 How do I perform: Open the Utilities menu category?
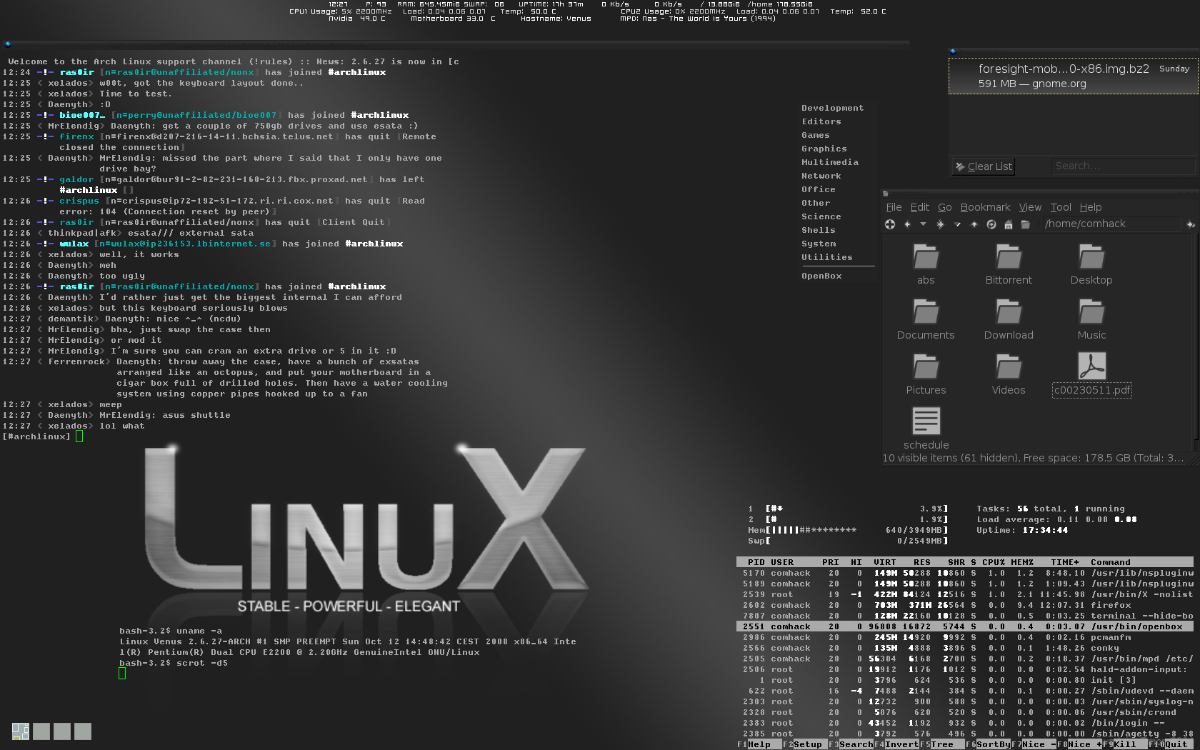click(827, 257)
